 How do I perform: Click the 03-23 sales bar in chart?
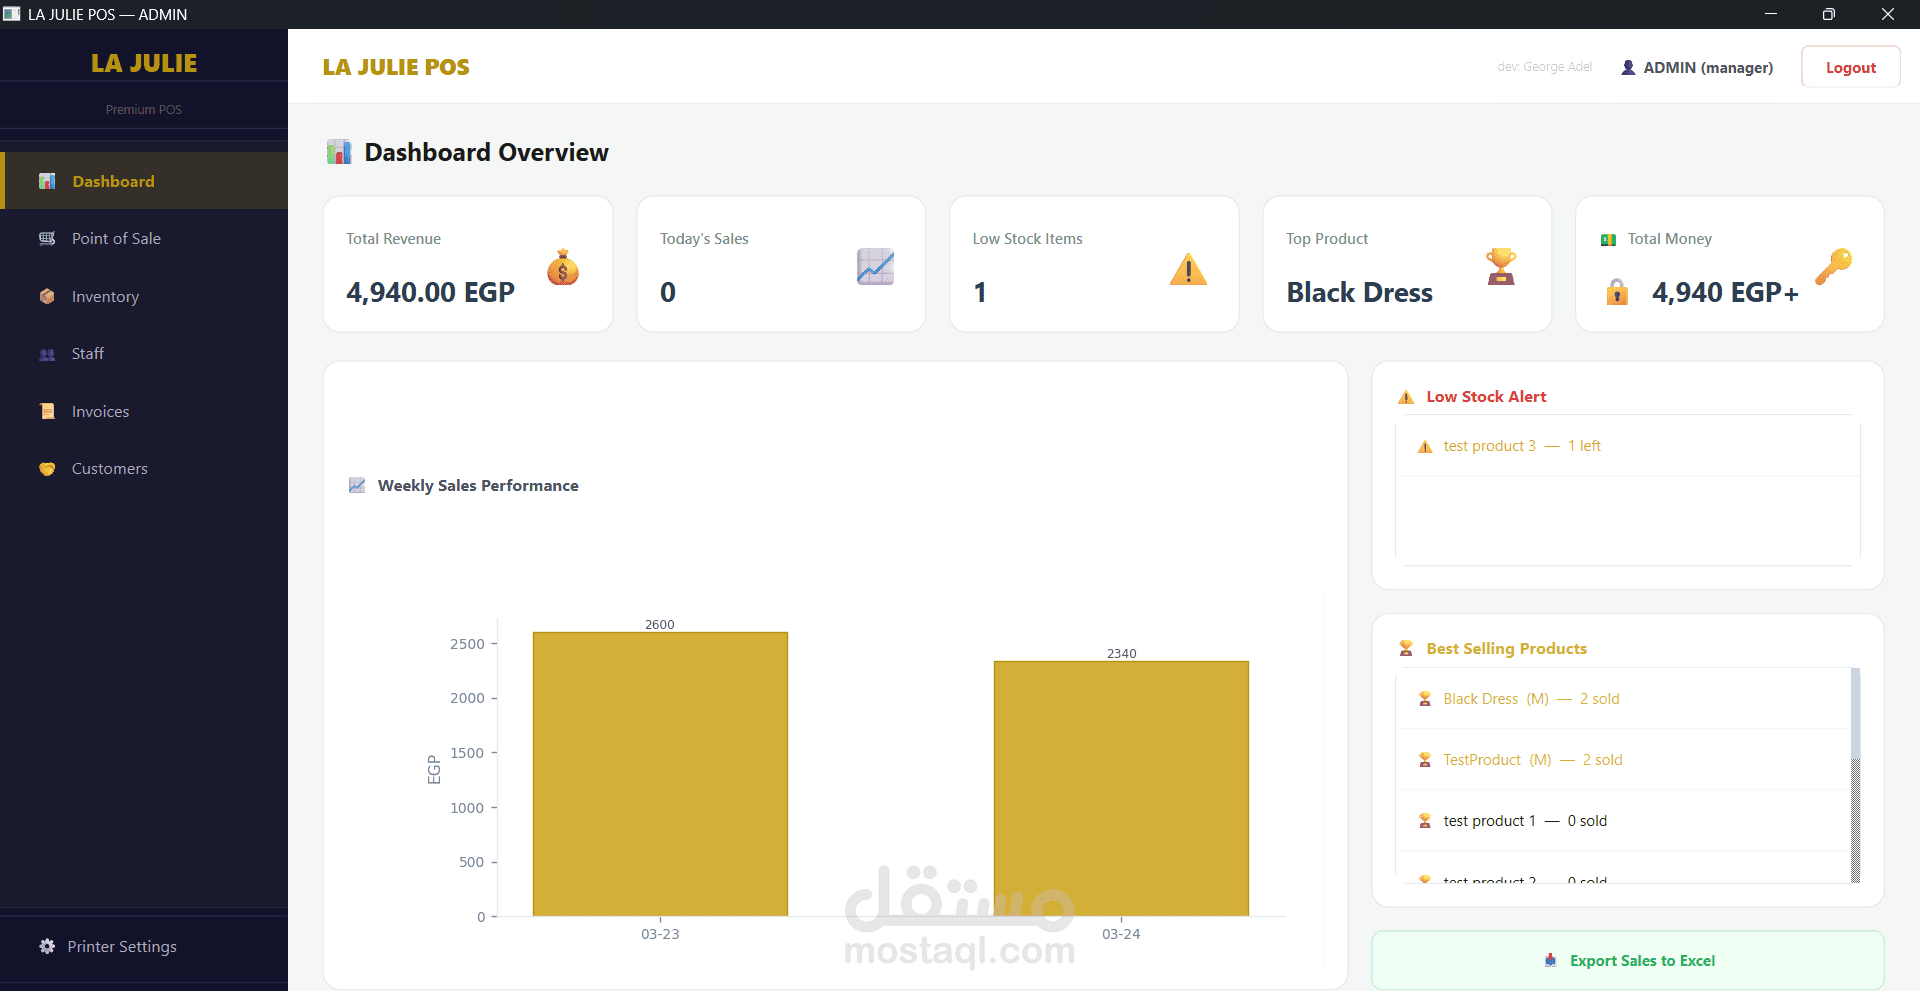click(660, 773)
